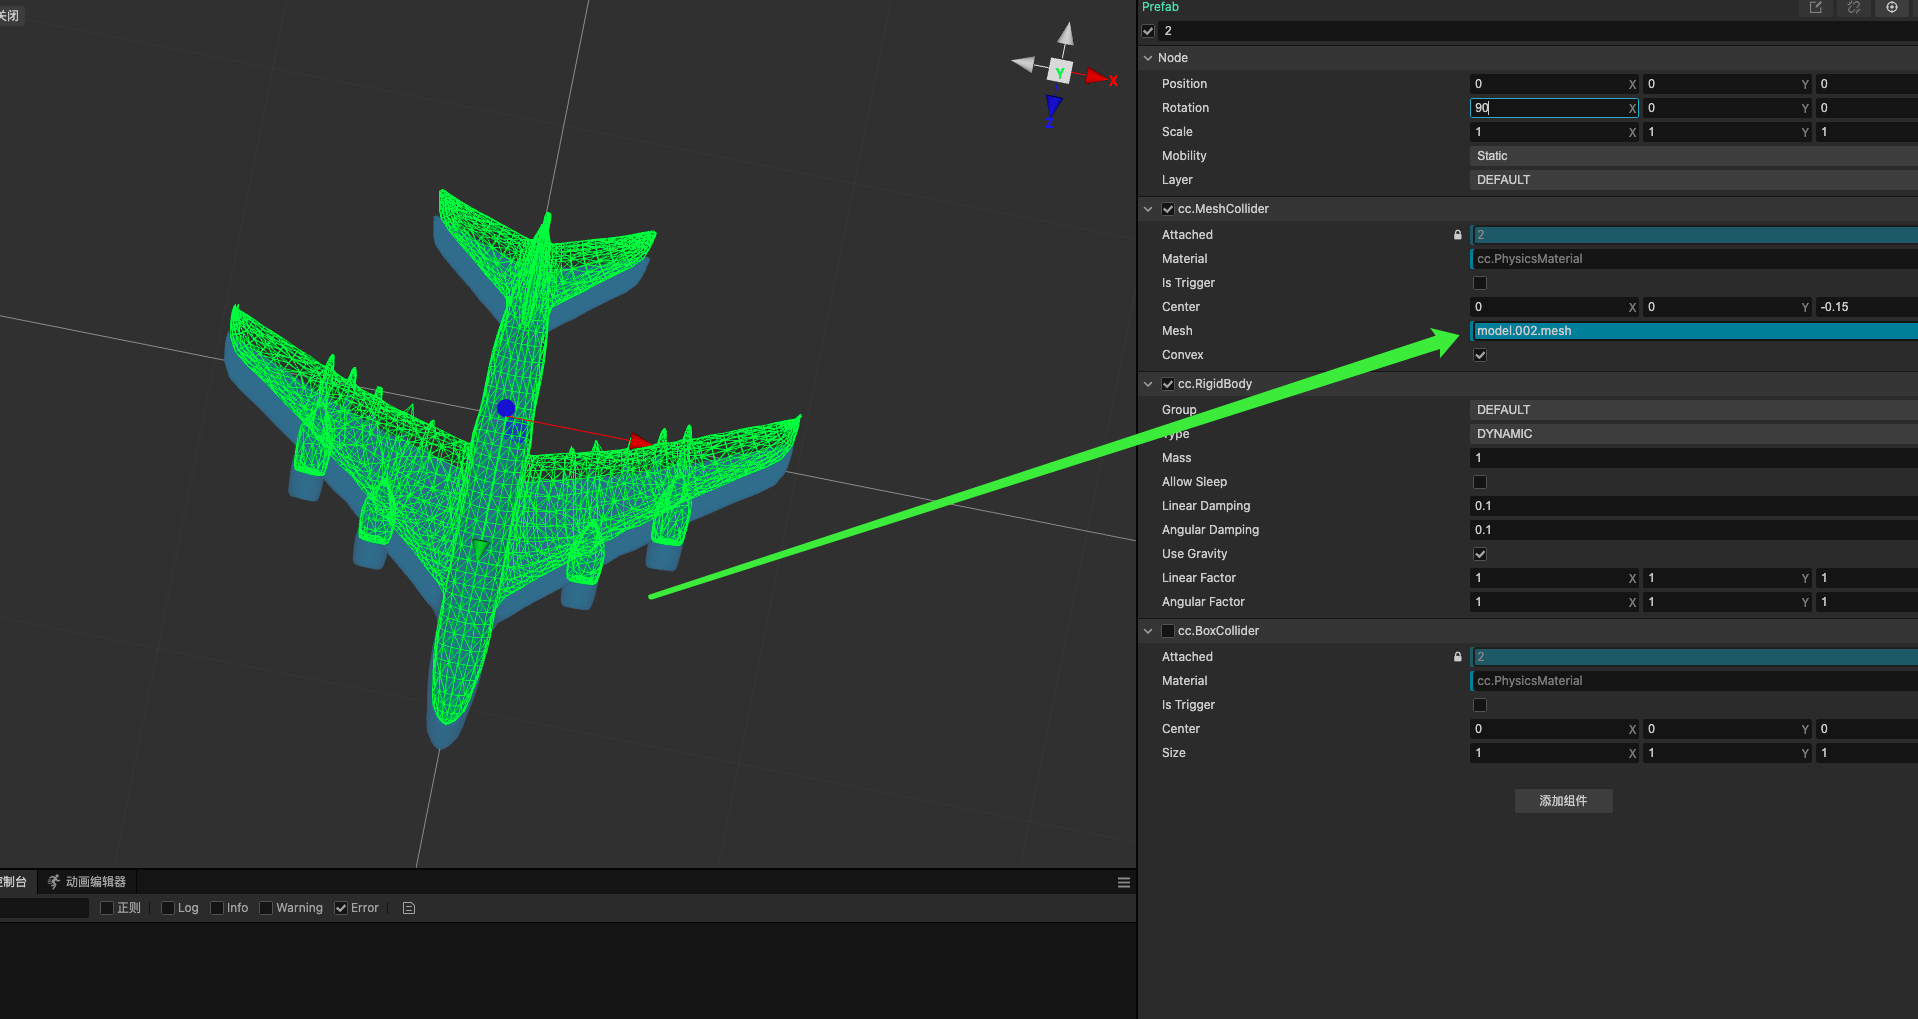The image size is (1918, 1019).
Task: Collapse the cc.BoxCollider section
Action: coord(1148,631)
